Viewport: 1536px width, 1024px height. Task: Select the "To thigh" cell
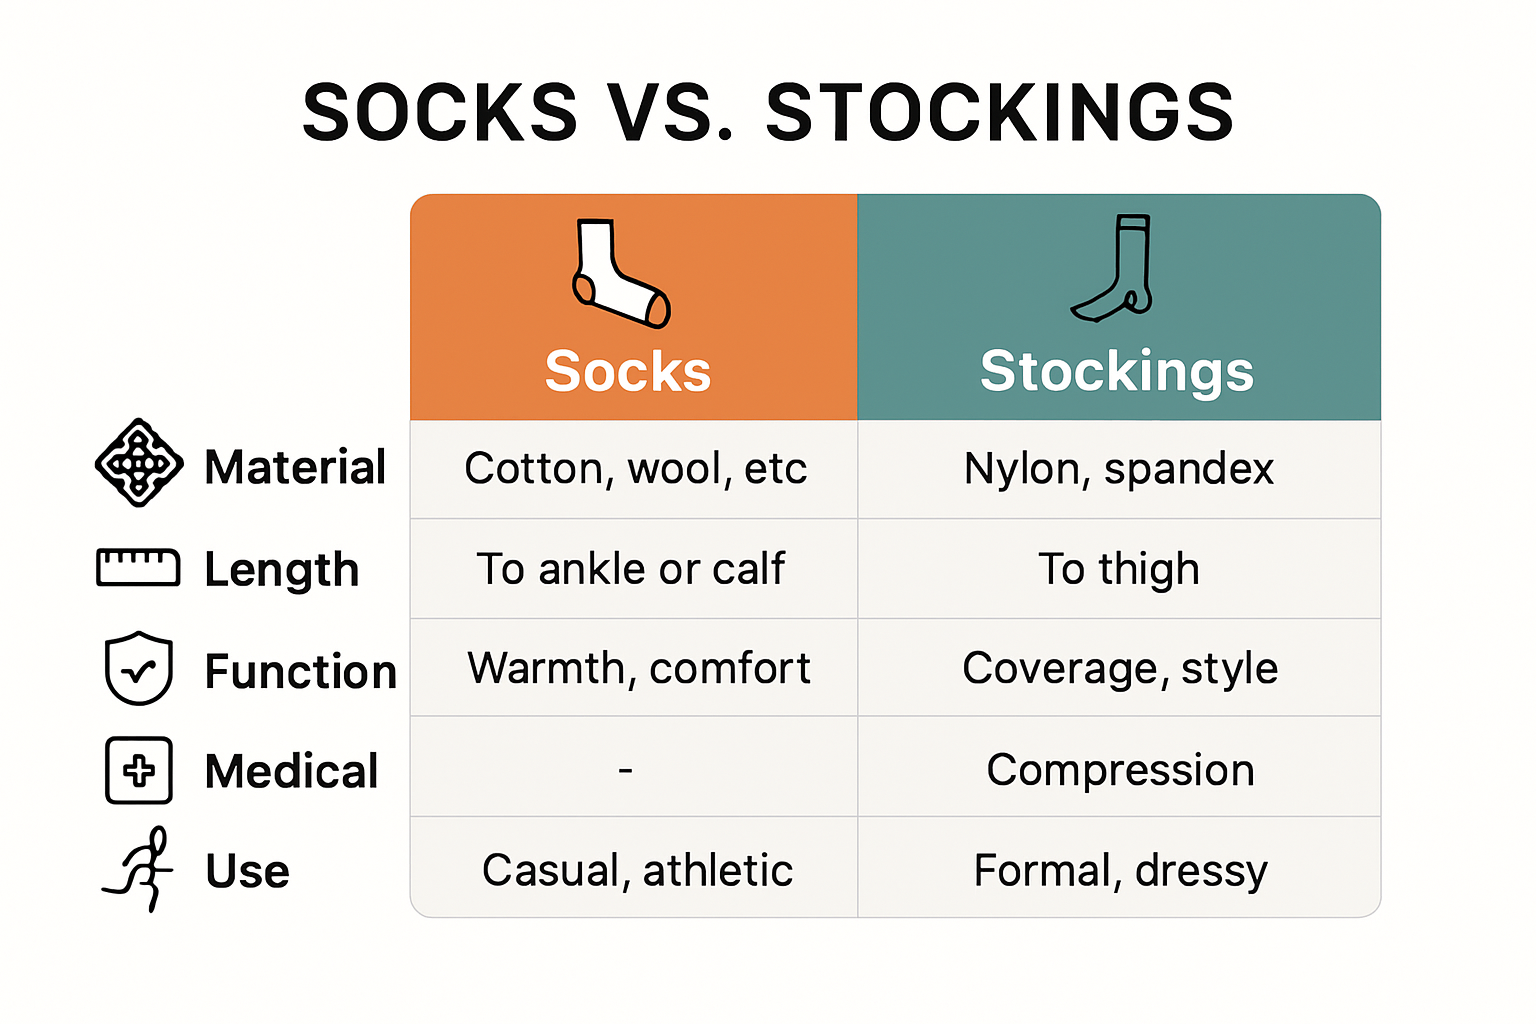(x=1119, y=569)
